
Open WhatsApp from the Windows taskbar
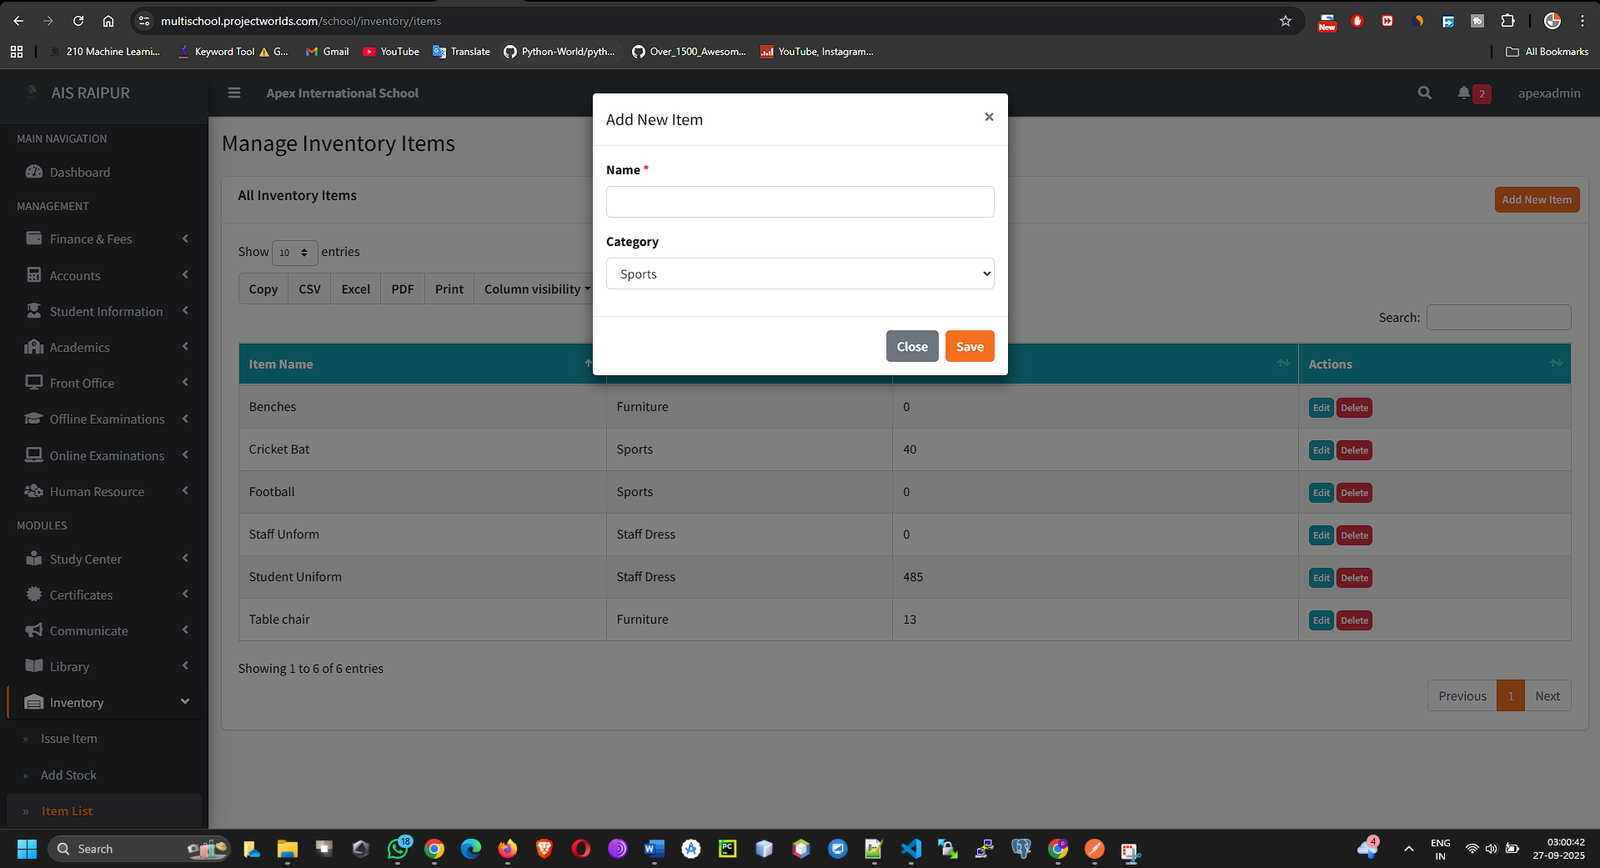[x=398, y=849]
